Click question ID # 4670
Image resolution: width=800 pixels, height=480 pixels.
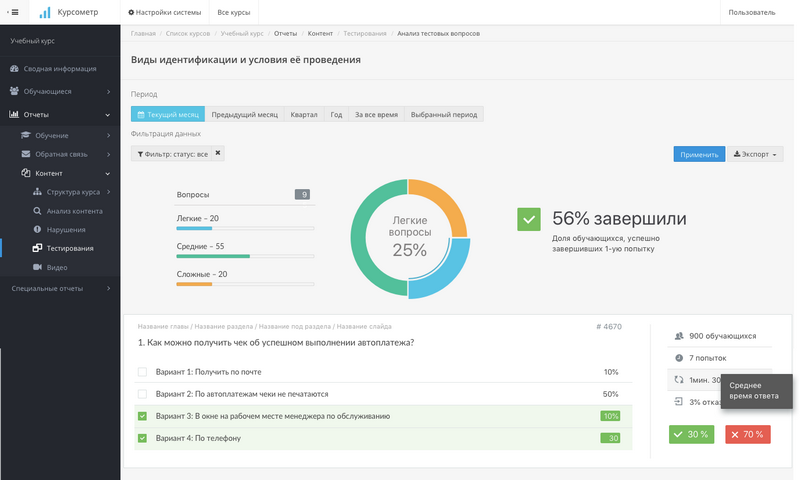(609, 326)
